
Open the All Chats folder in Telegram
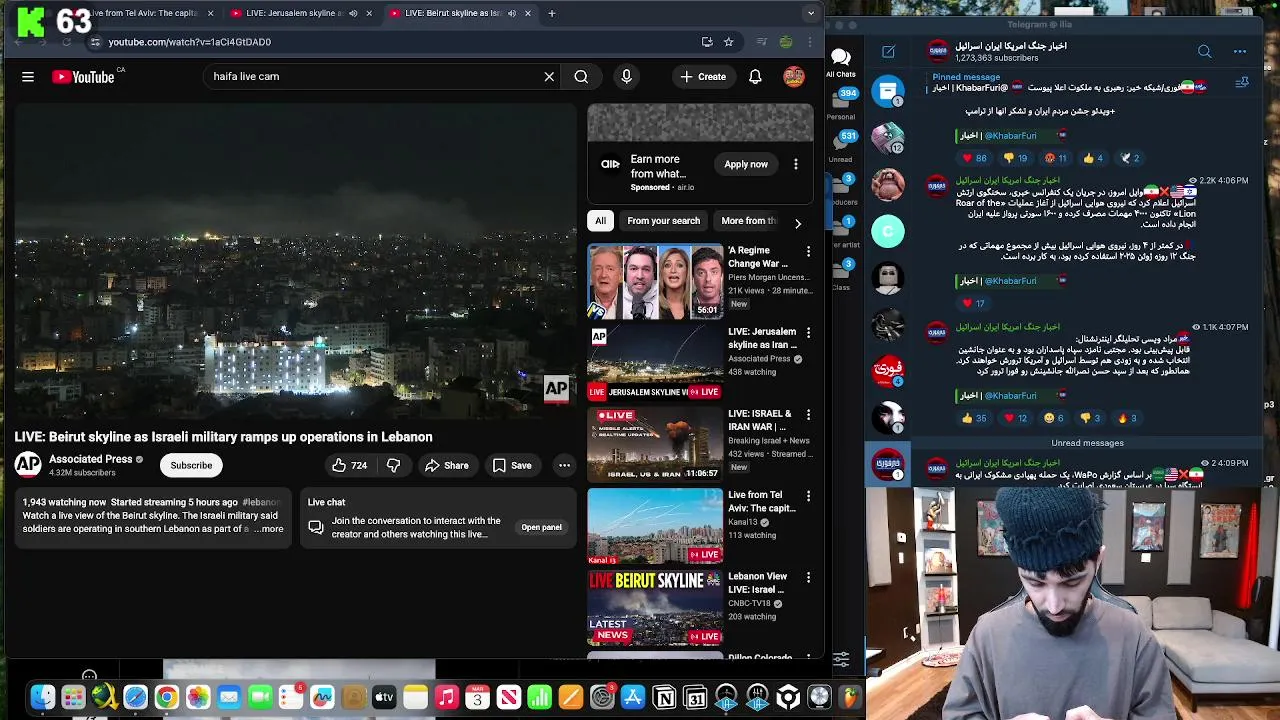840,63
